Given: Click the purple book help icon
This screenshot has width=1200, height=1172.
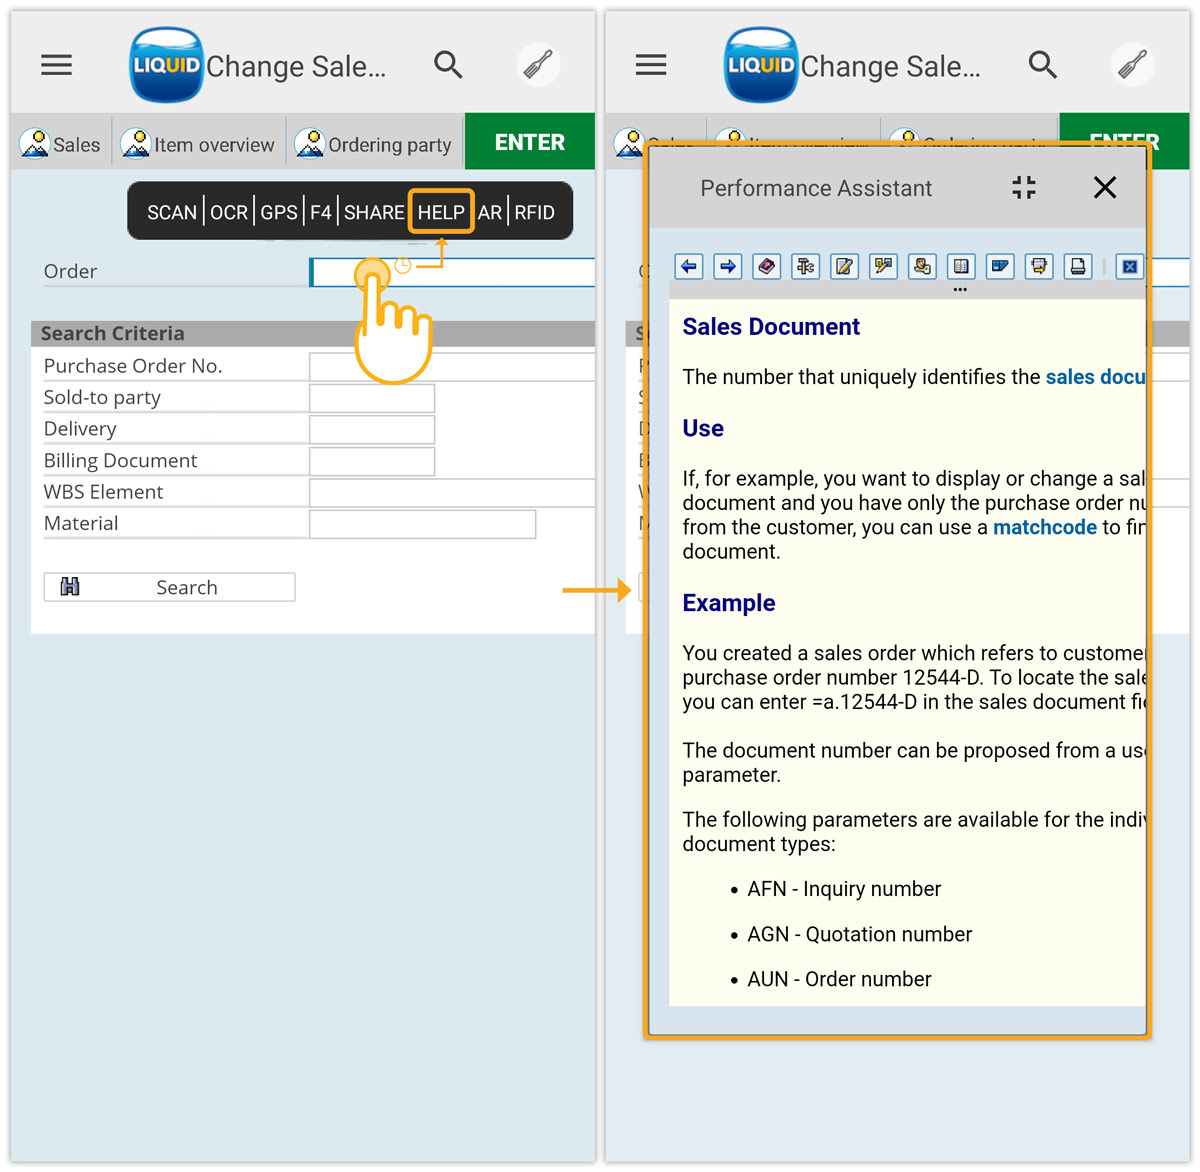Looking at the screenshot, I should pyautogui.click(x=767, y=267).
